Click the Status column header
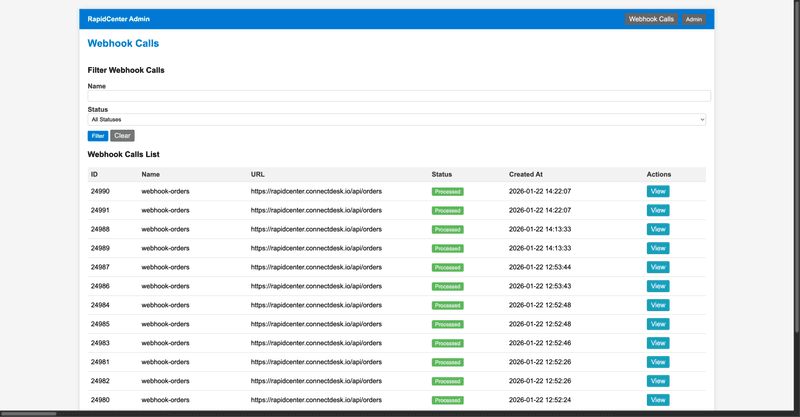Screen dimensions: 800x417 (x=442, y=174)
